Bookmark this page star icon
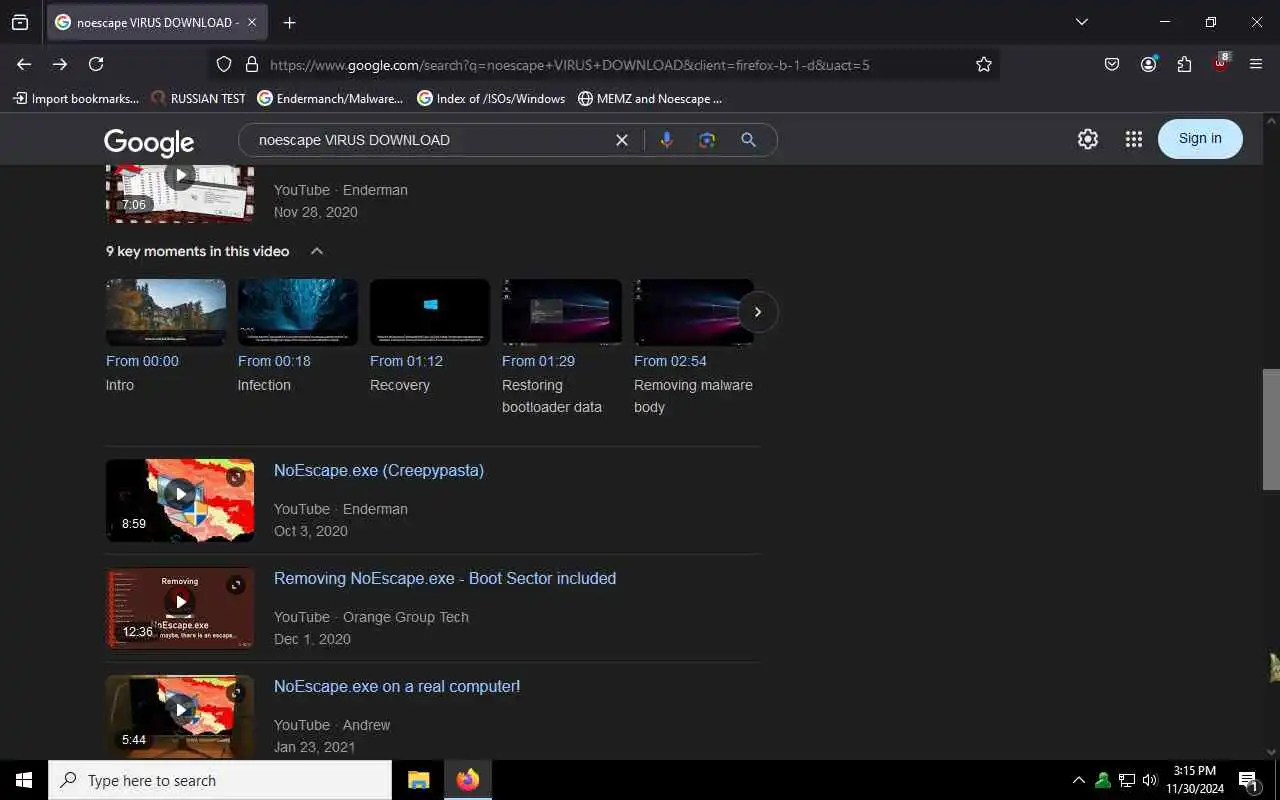This screenshot has width=1280, height=800. (x=984, y=64)
